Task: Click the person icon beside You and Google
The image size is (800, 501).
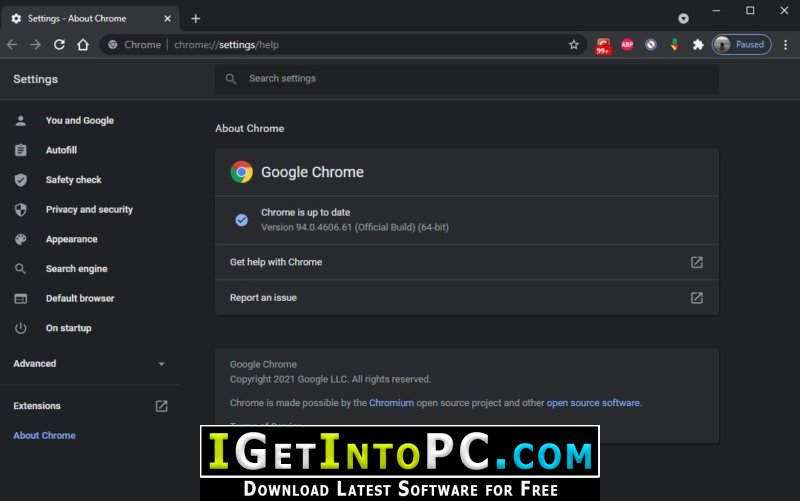Action: pos(20,120)
